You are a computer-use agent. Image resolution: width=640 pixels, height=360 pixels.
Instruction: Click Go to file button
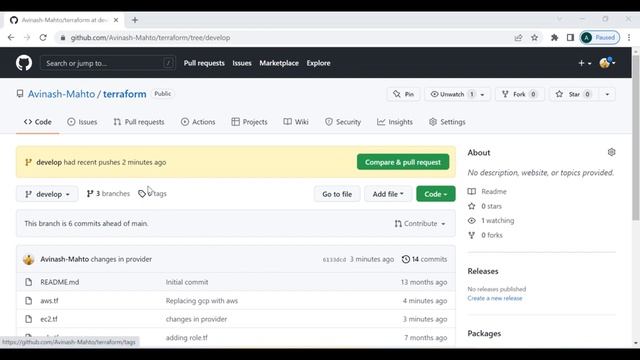click(x=337, y=194)
